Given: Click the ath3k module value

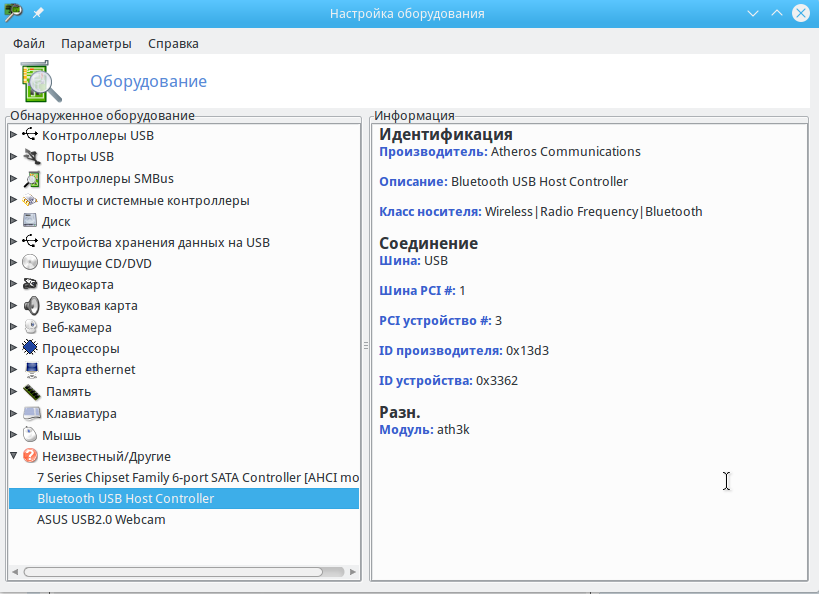Looking at the screenshot, I should [x=453, y=430].
